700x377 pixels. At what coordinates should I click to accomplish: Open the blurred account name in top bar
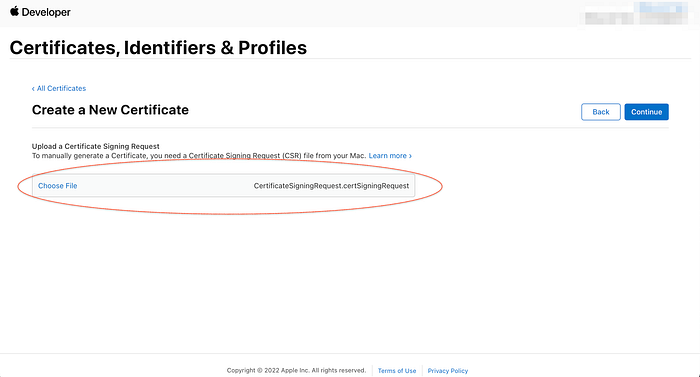609,18
